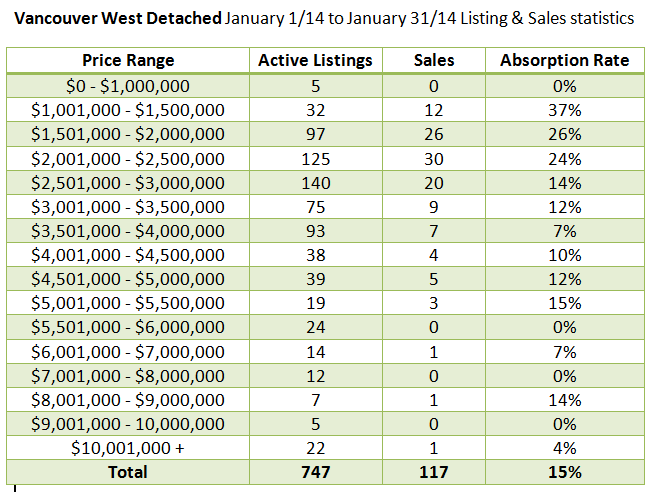Select the '$1,501,000 - $2,000,000' cell

(128, 134)
